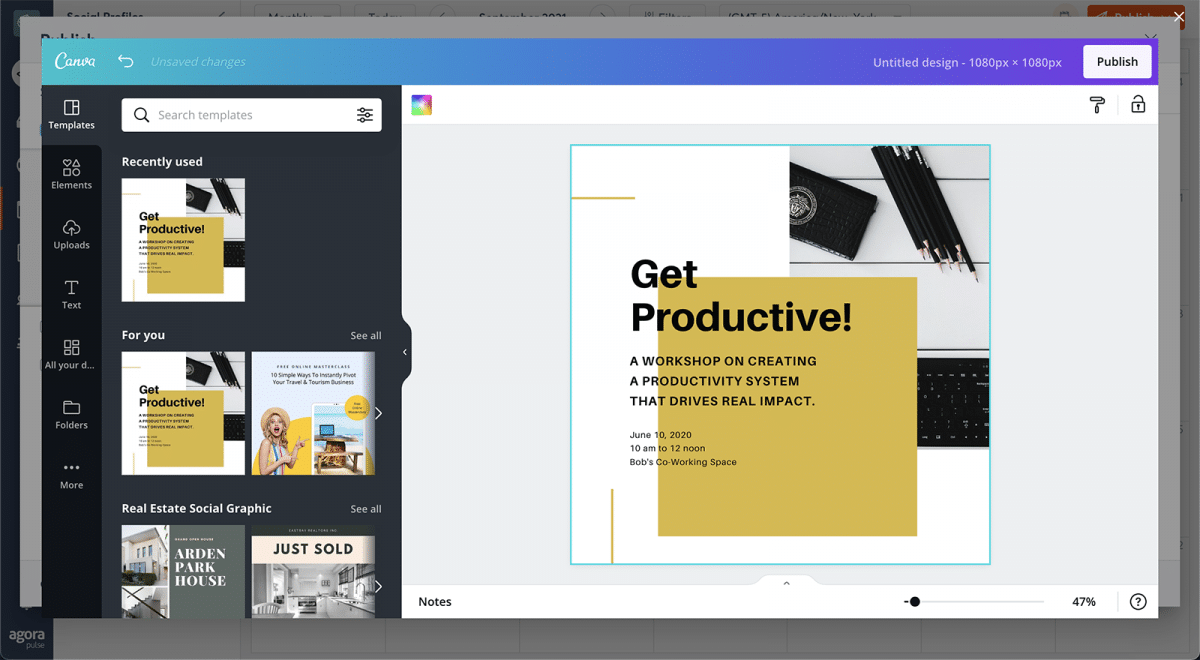The height and width of the screenshot is (660, 1200).
Task: Click the Publish button
Action: tap(1117, 62)
